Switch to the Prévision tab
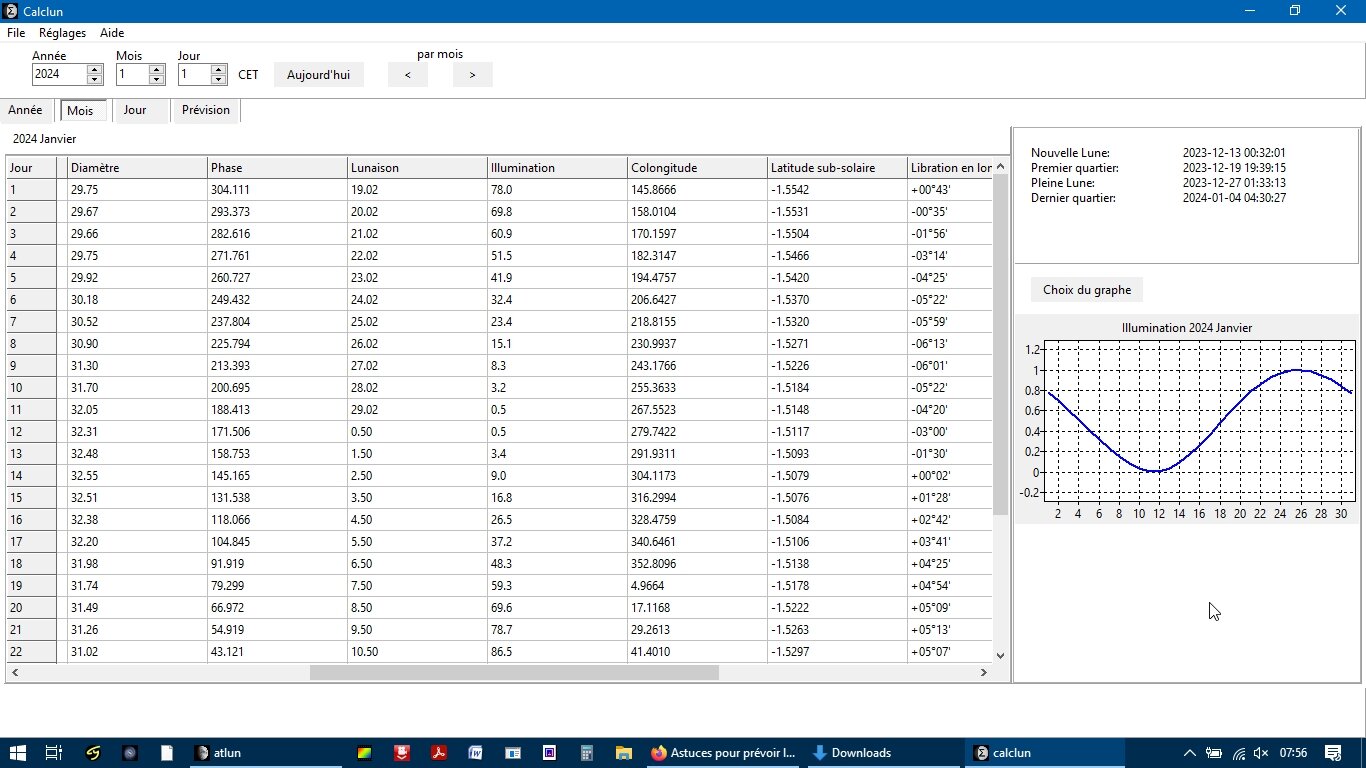 [x=206, y=110]
